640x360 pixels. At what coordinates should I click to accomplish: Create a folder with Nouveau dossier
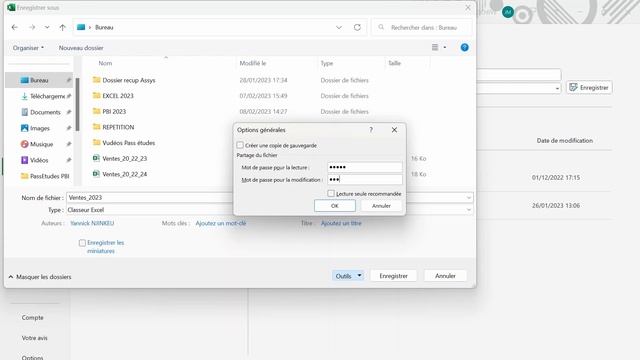pyautogui.click(x=81, y=48)
